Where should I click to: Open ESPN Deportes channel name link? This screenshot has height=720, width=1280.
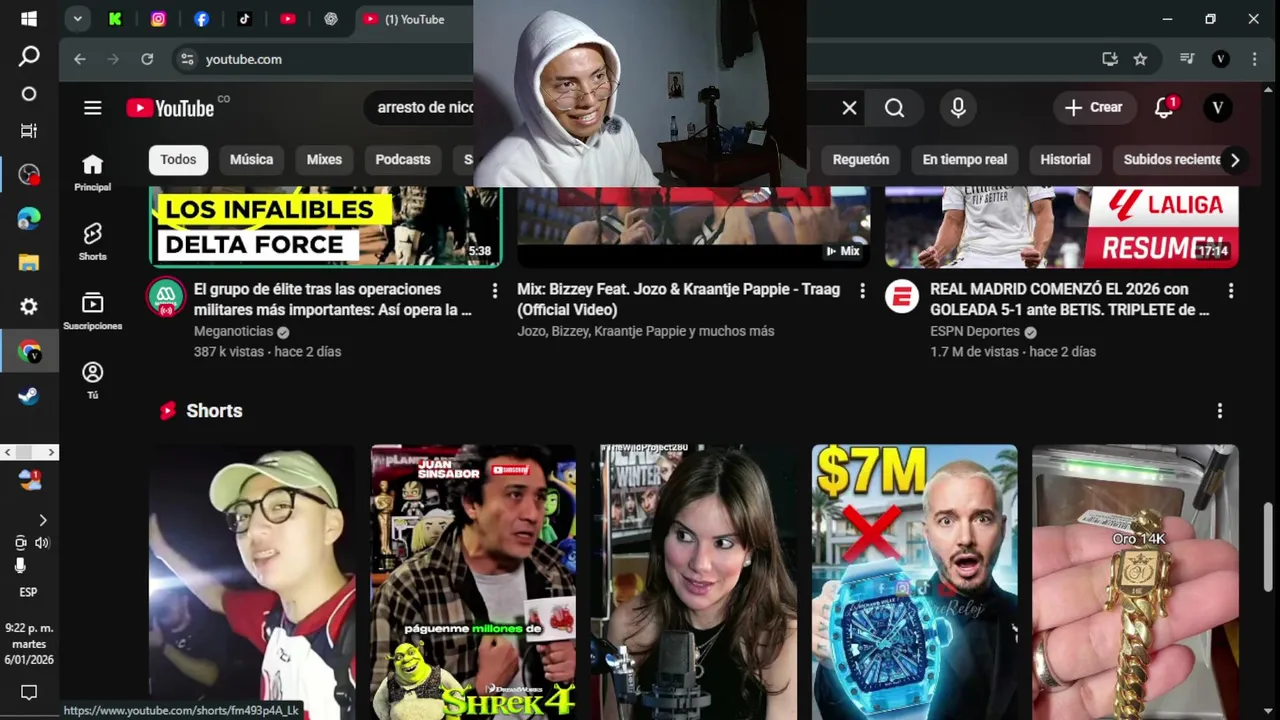tap(975, 331)
